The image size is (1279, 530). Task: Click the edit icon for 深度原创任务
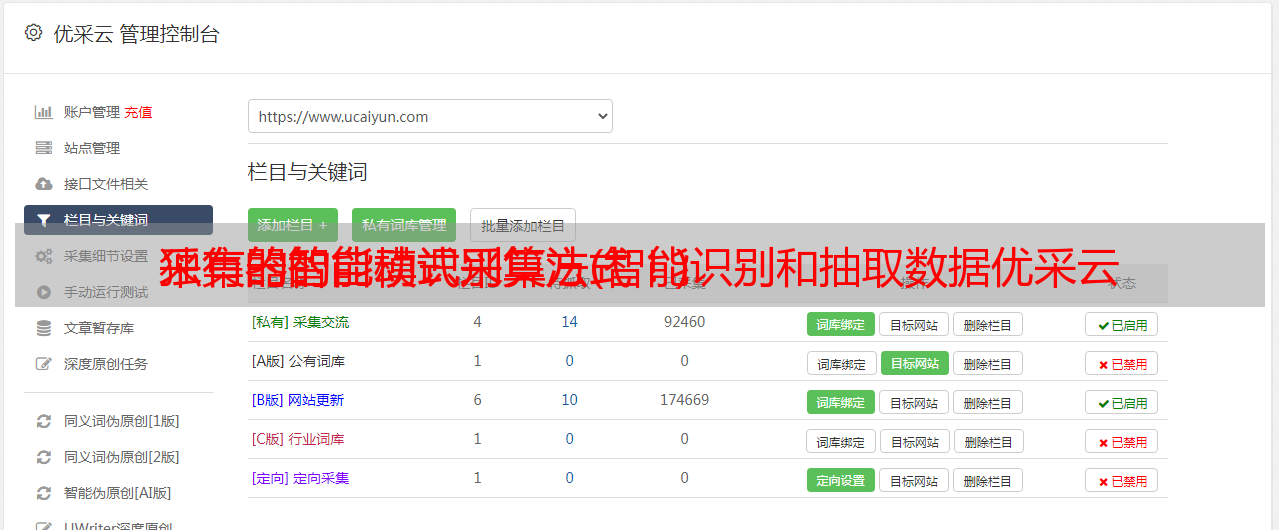[x=44, y=364]
